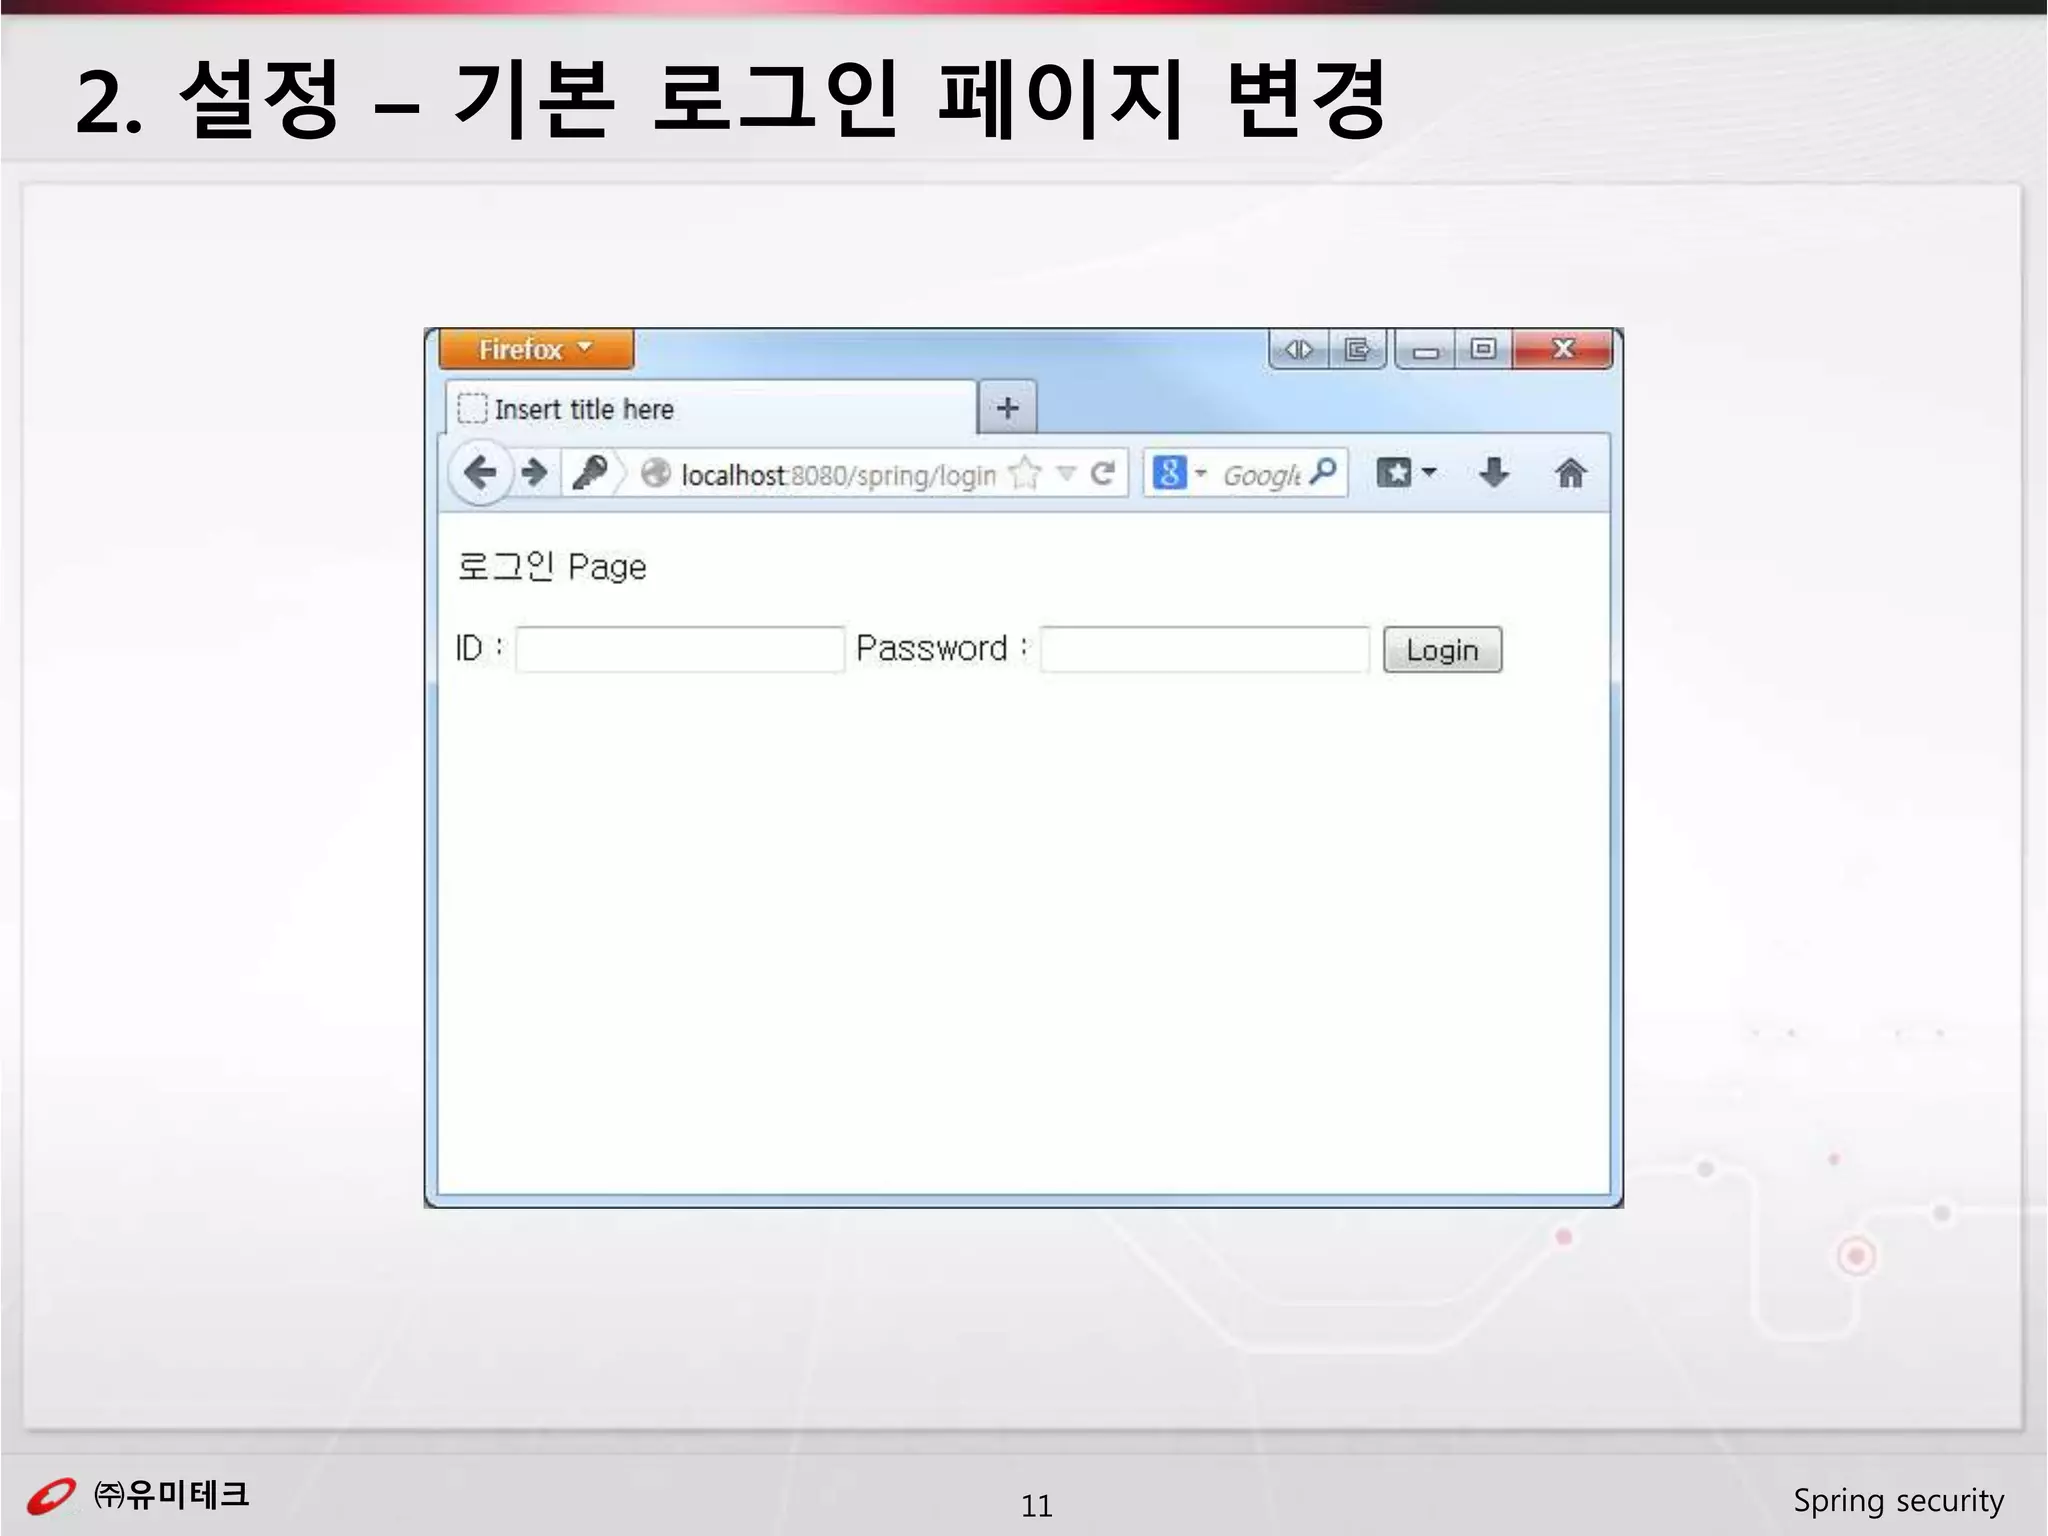Screen dimensions: 2048x1536
Task: Close the Firefox window
Action: pos(1563,349)
